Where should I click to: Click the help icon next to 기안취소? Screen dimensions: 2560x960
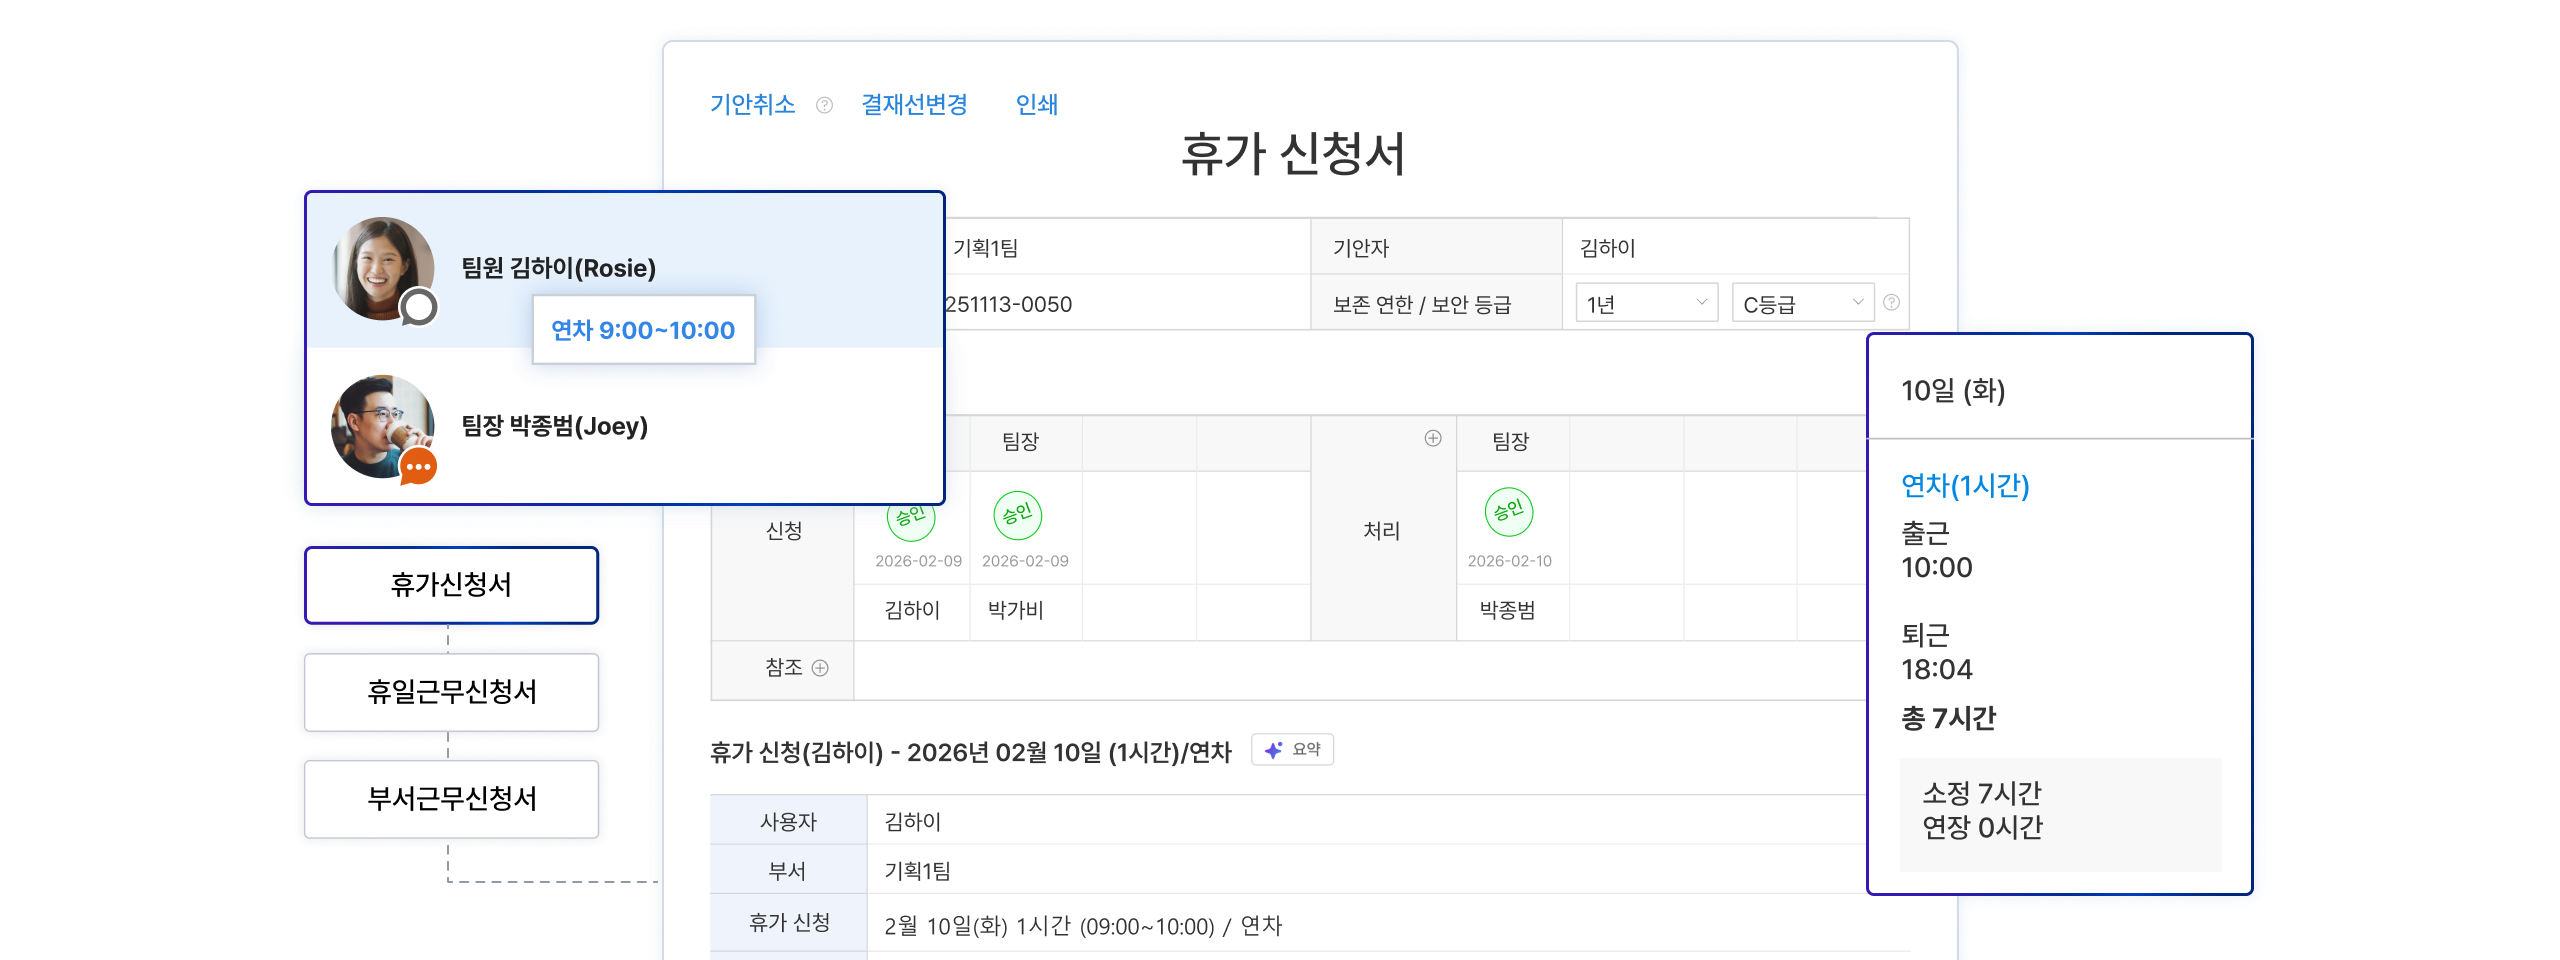pyautogui.click(x=824, y=105)
